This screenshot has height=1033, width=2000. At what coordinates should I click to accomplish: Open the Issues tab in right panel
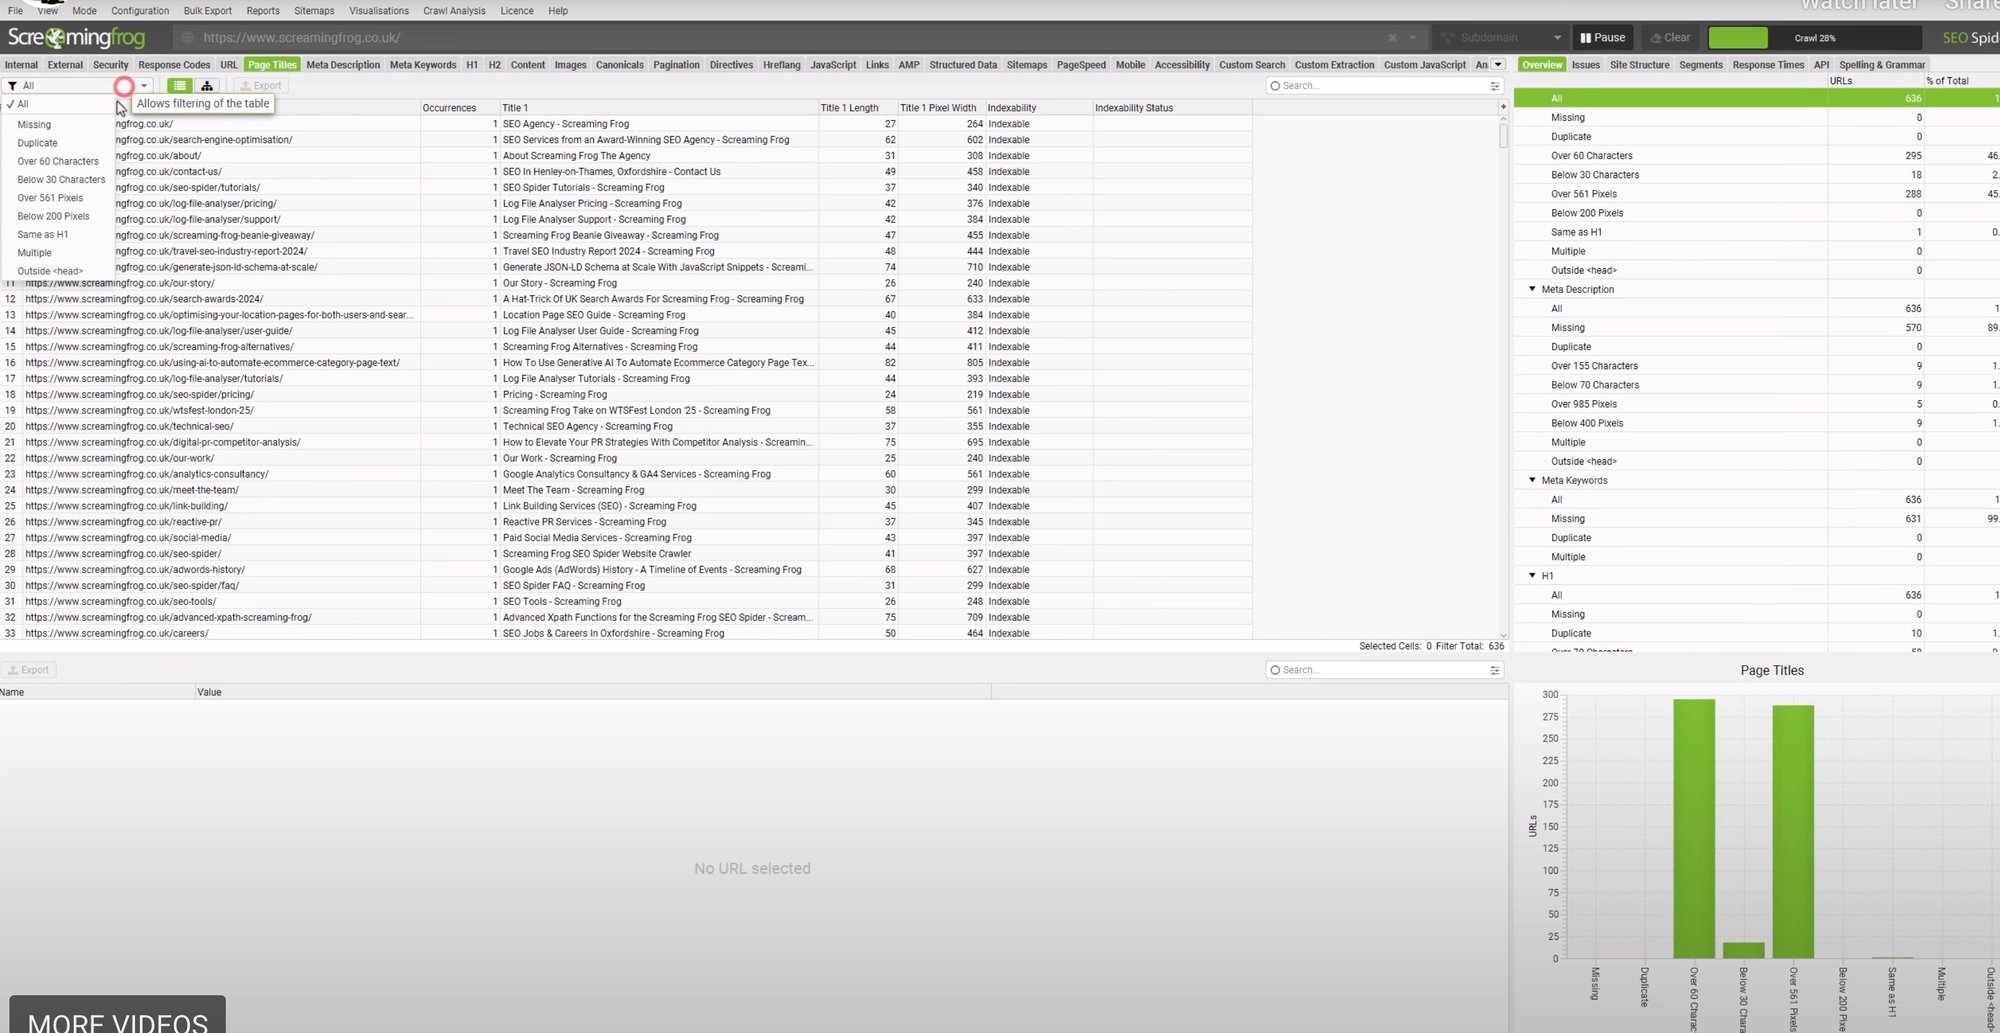point(1585,65)
